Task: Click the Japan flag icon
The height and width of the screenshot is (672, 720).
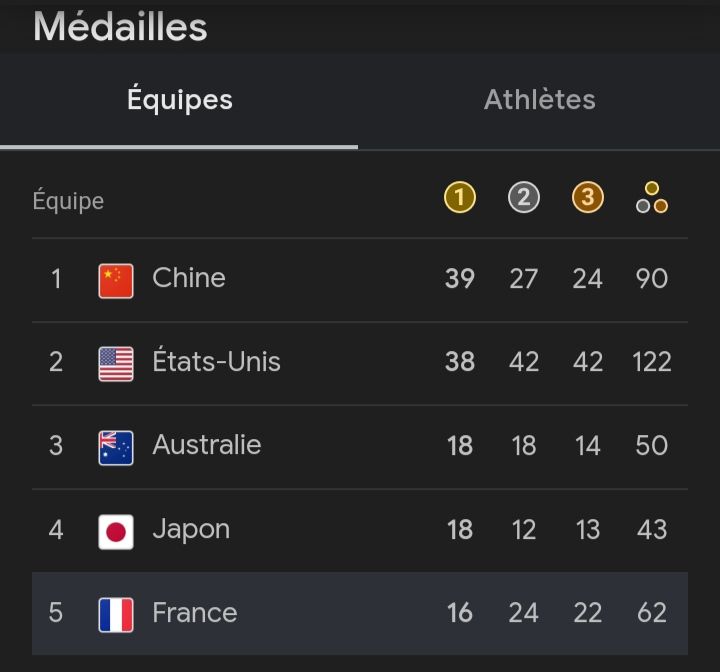Action: (116, 531)
